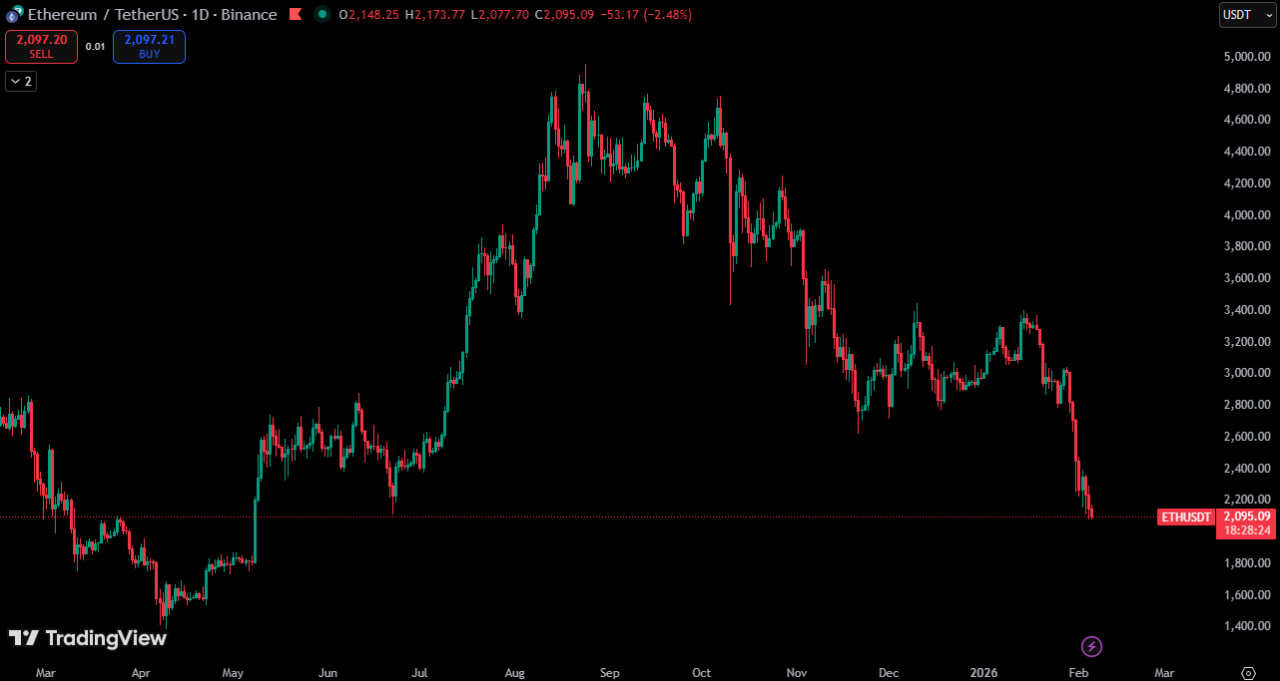Screen dimensions: 1280x681
Task: Click the ETHUSDT symbol label tag
Action: pyautogui.click(x=1186, y=517)
